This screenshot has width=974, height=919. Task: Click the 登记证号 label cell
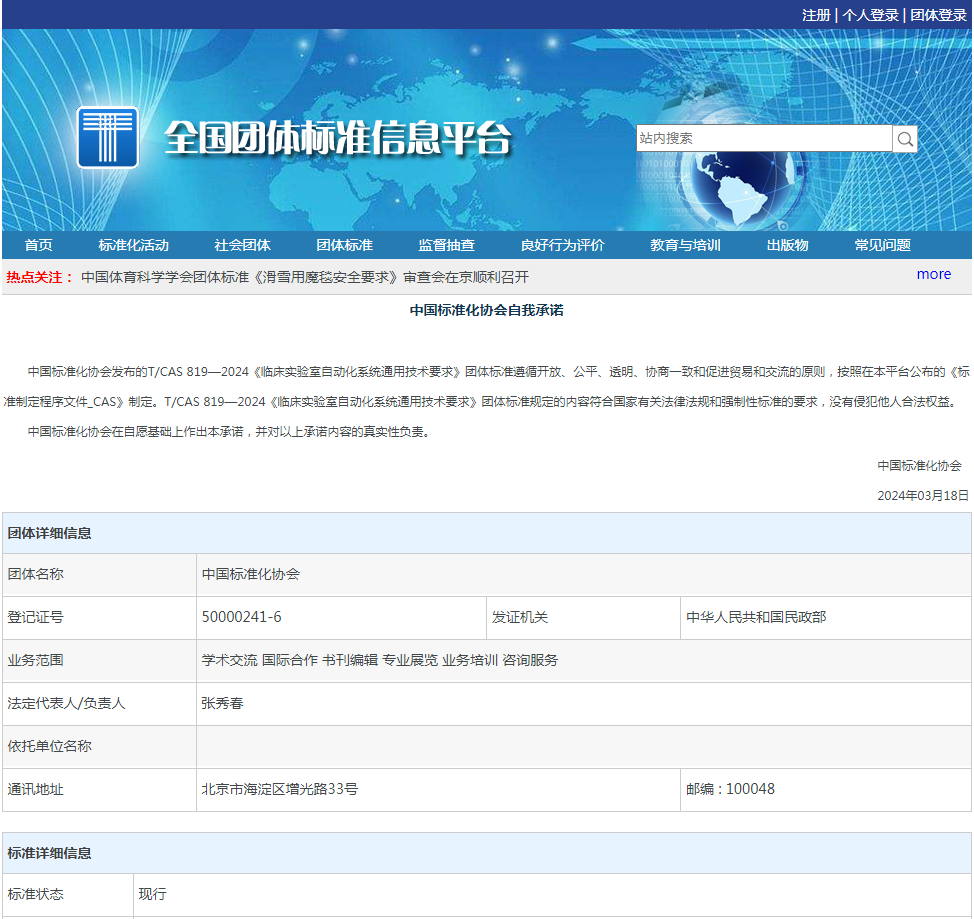point(99,618)
